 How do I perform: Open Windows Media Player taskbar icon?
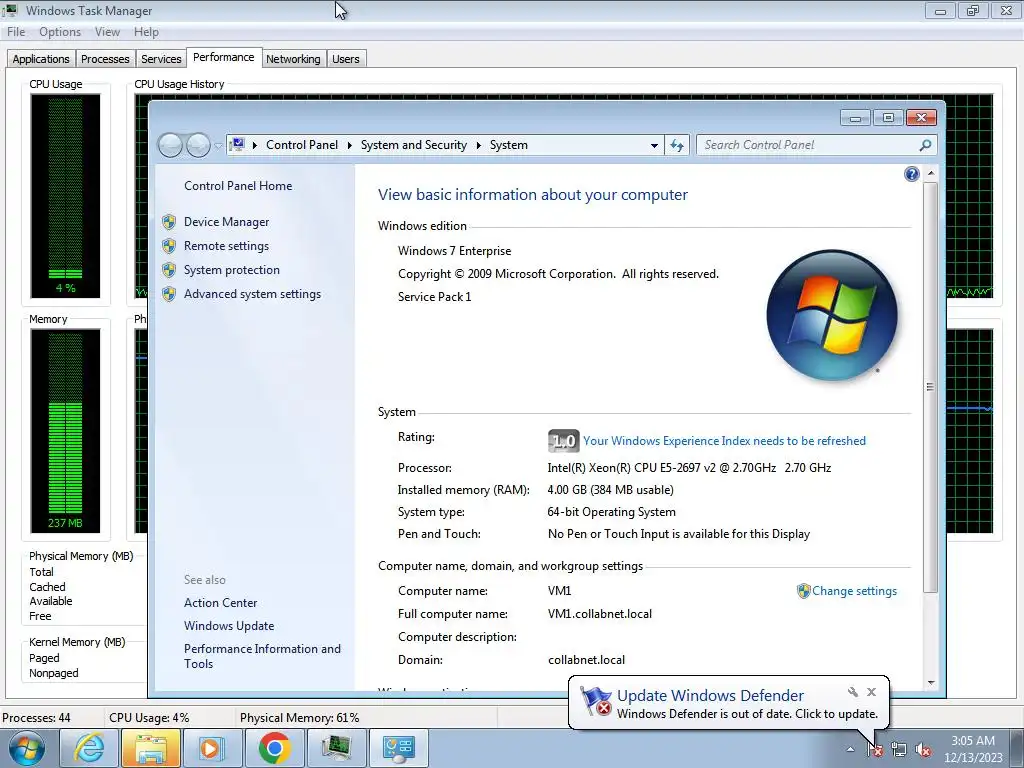212,748
